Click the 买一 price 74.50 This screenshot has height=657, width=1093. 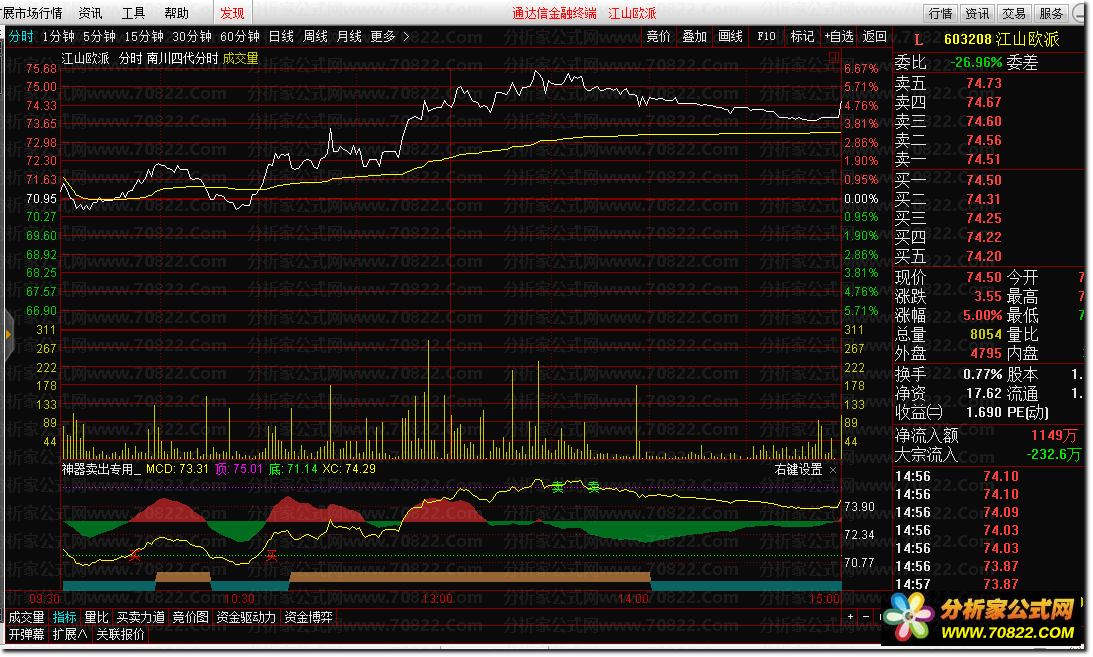click(x=984, y=180)
